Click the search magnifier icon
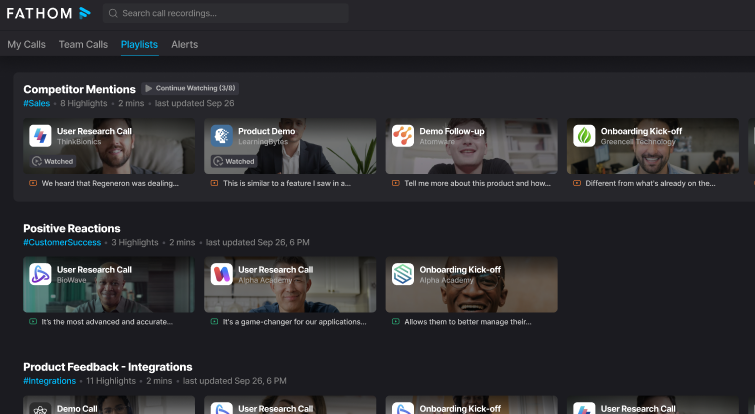Viewport: 755px width, 414px height. 113,13
